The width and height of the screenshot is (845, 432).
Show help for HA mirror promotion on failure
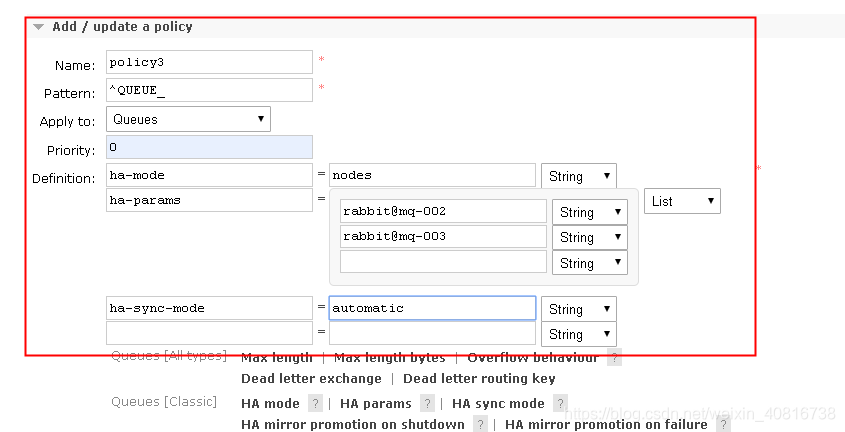click(x=723, y=424)
